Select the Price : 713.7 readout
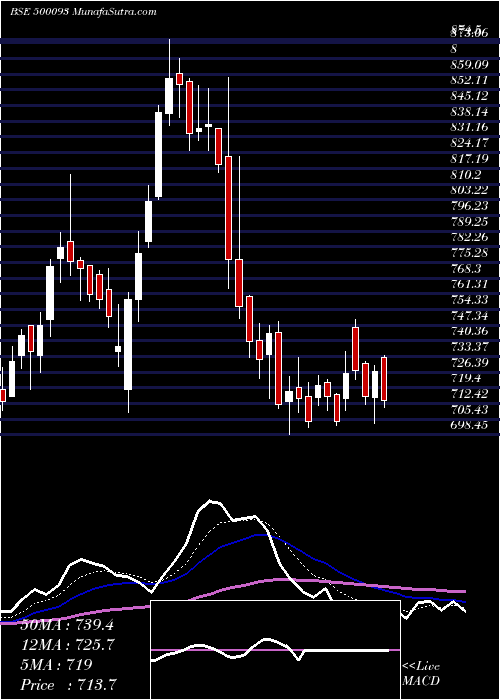Viewport: 500px width, 700px height. point(71,685)
